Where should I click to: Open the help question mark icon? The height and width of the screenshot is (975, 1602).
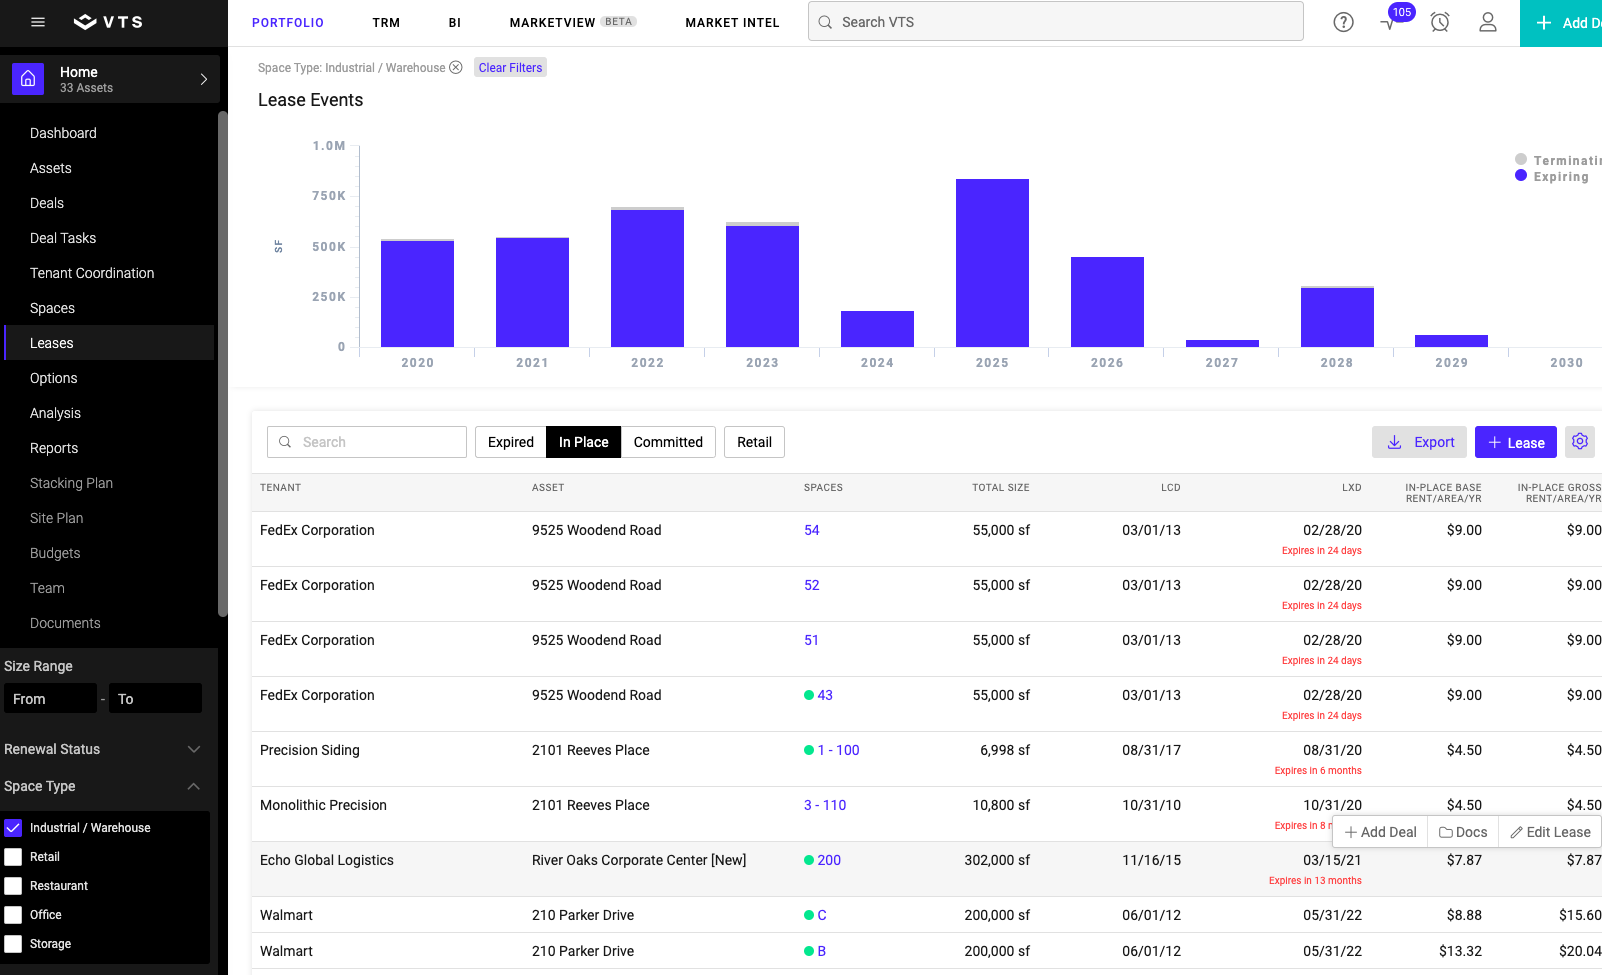pyautogui.click(x=1343, y=22)
